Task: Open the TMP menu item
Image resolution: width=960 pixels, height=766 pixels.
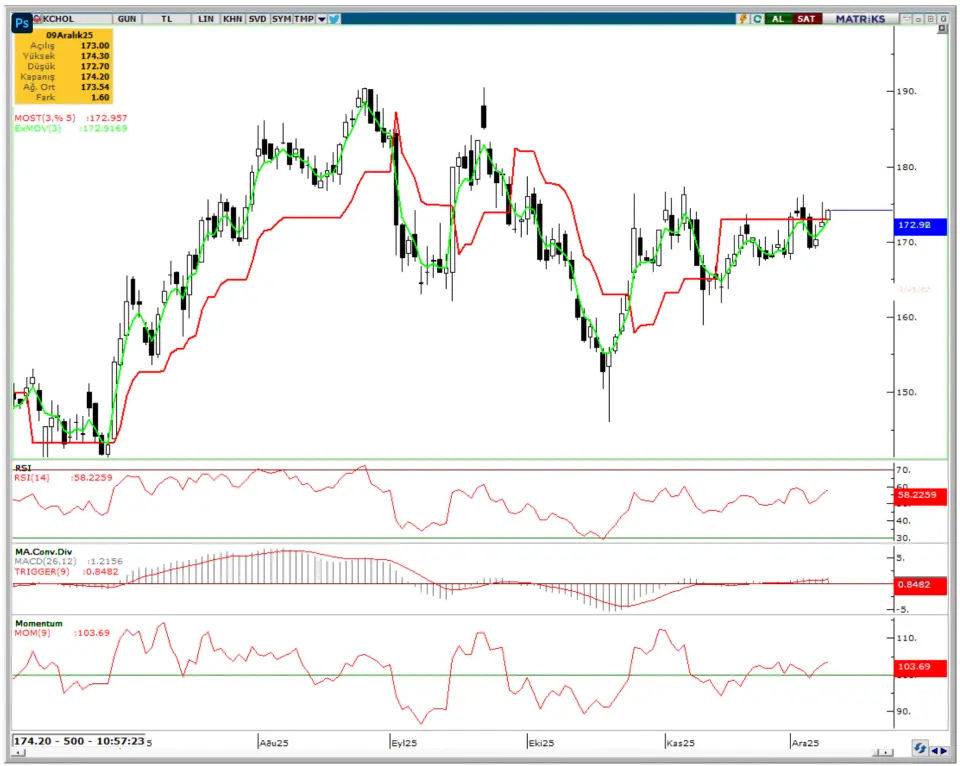Action: coord(305,18)
